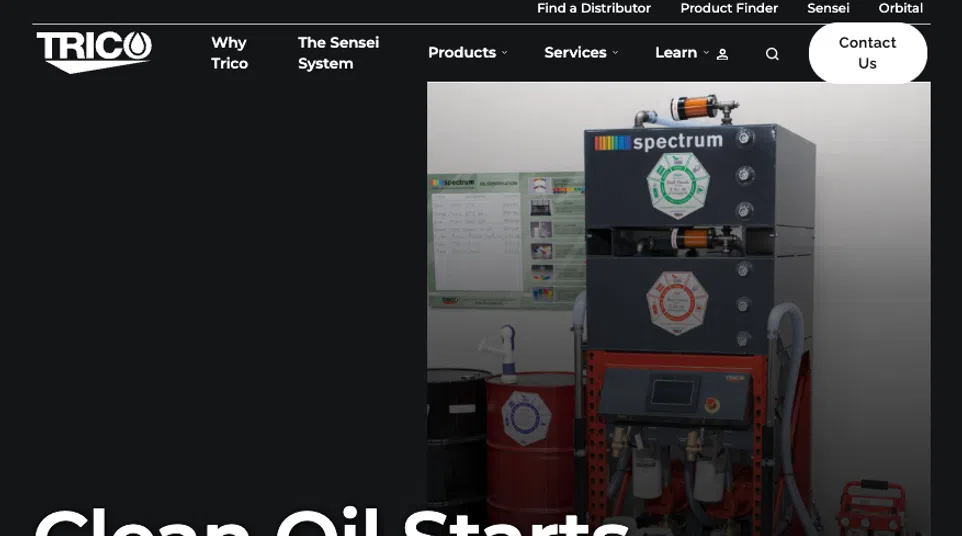Screen dimensions: 962x536
Task: Open the Product Finder link
Action: 729,9
